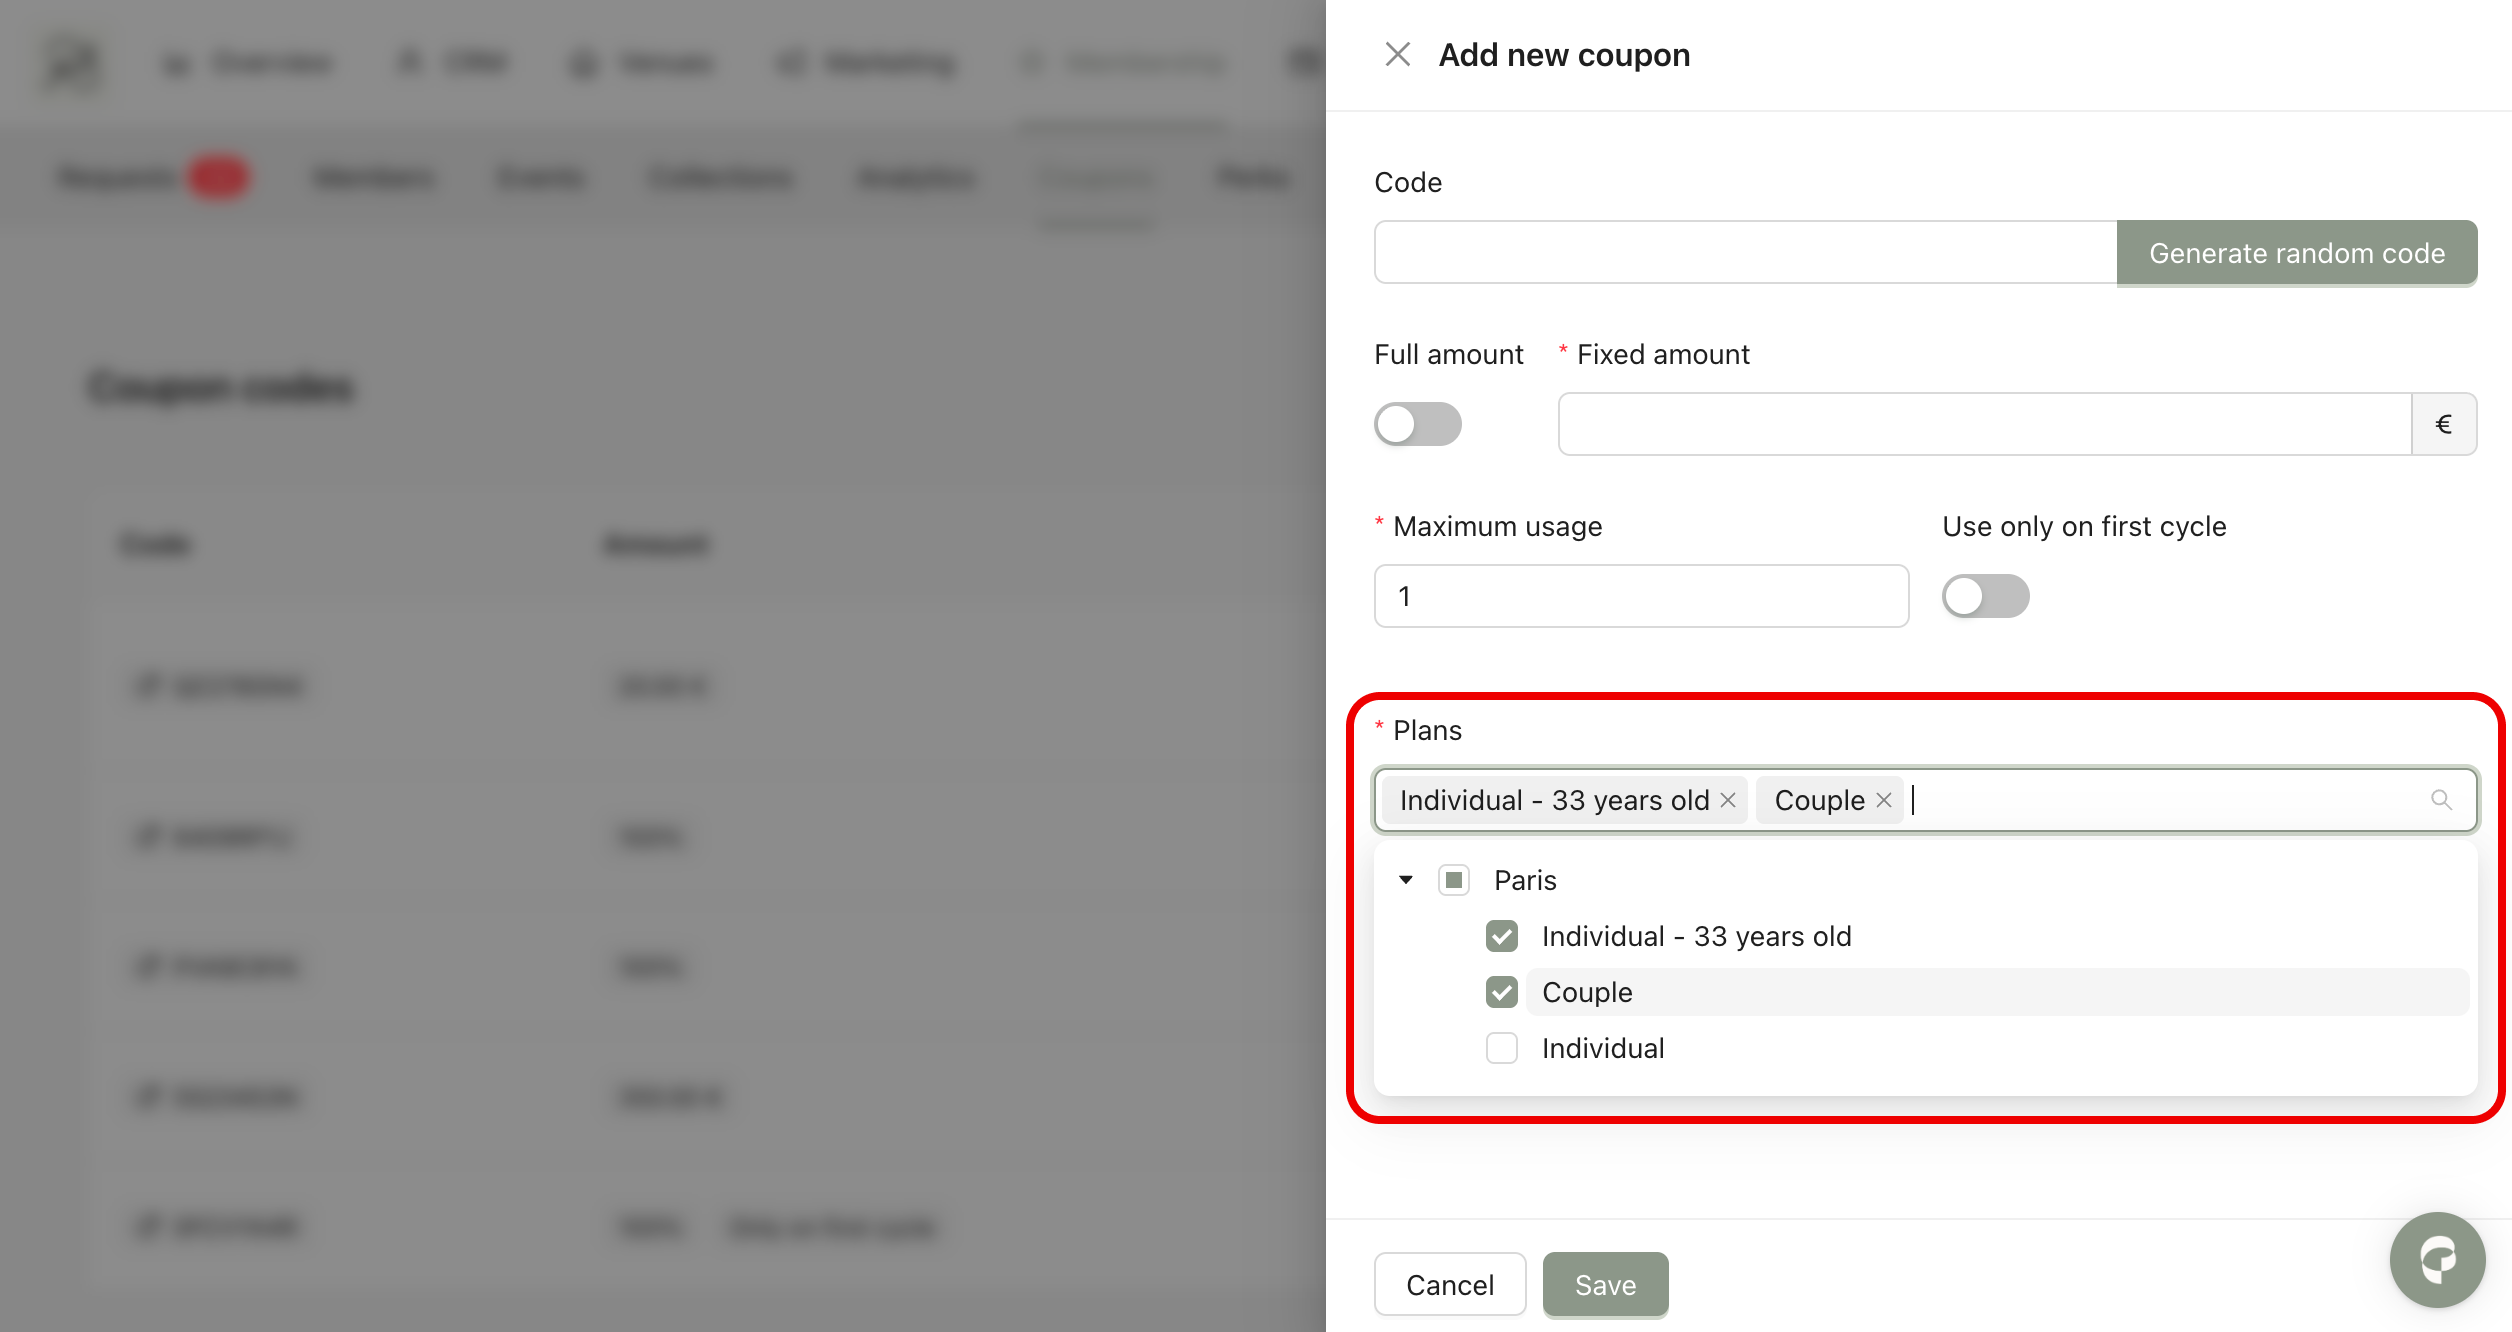Collapse the Paris tree group

(x=1406, y=880)
